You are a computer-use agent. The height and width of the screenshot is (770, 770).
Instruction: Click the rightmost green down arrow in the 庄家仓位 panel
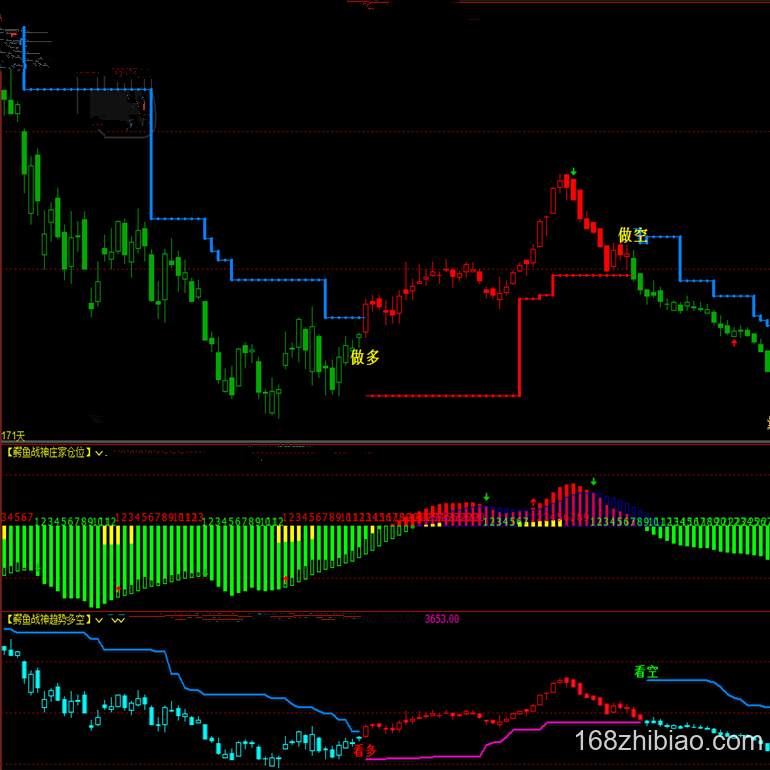pos(594,482)
